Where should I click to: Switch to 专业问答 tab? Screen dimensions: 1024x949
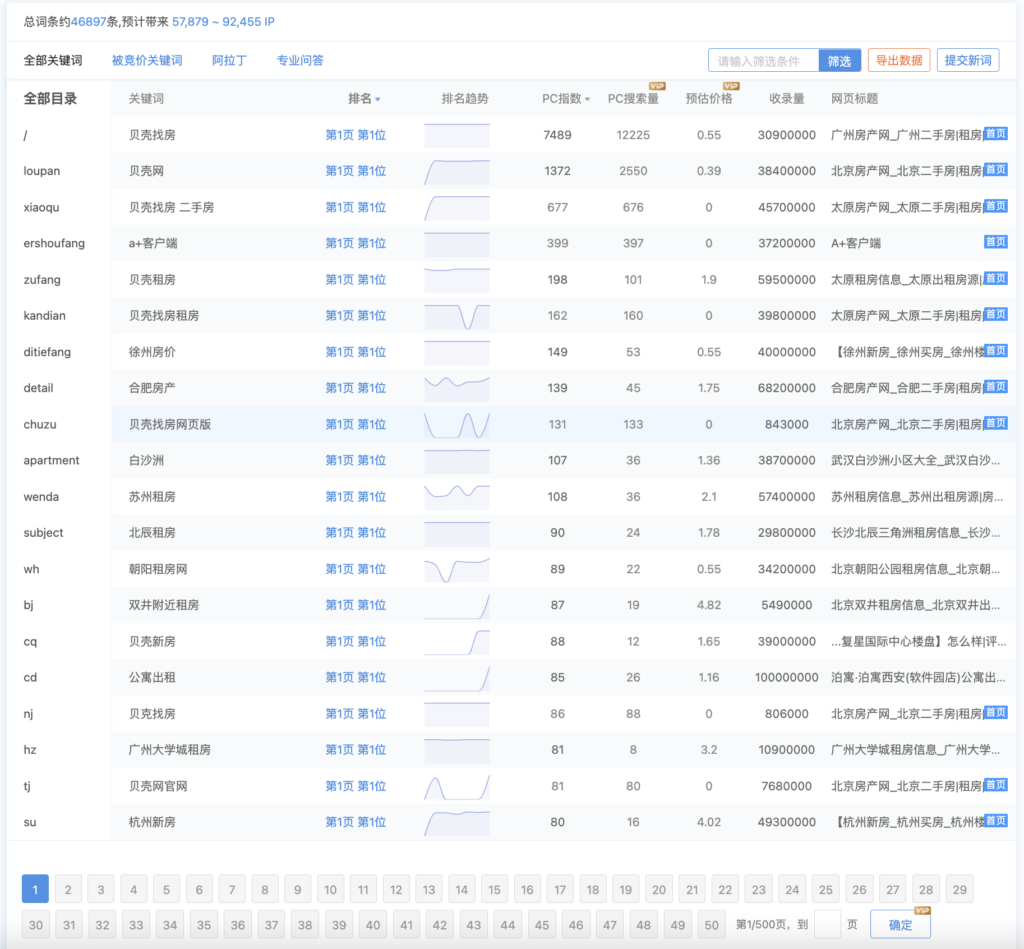pyautogui.click(x=300, y=61)
